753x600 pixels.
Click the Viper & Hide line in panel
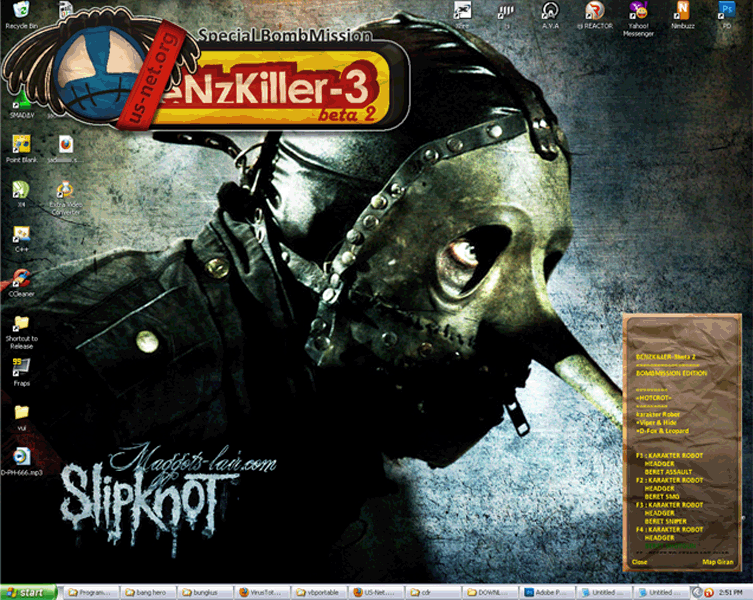point(656,423)
